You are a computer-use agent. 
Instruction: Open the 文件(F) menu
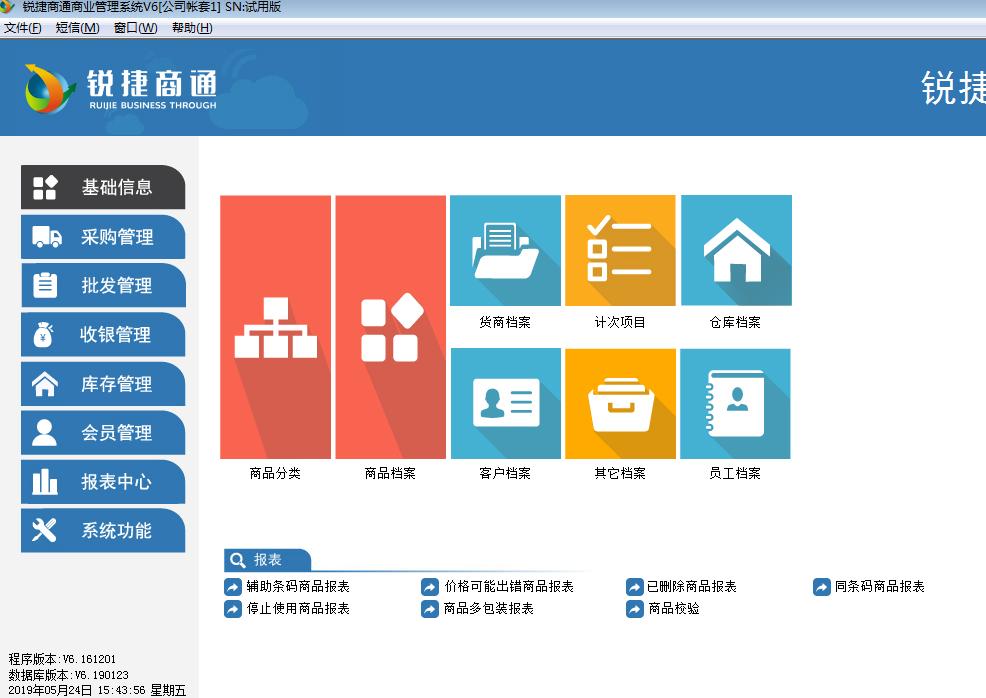click(23, 28)
